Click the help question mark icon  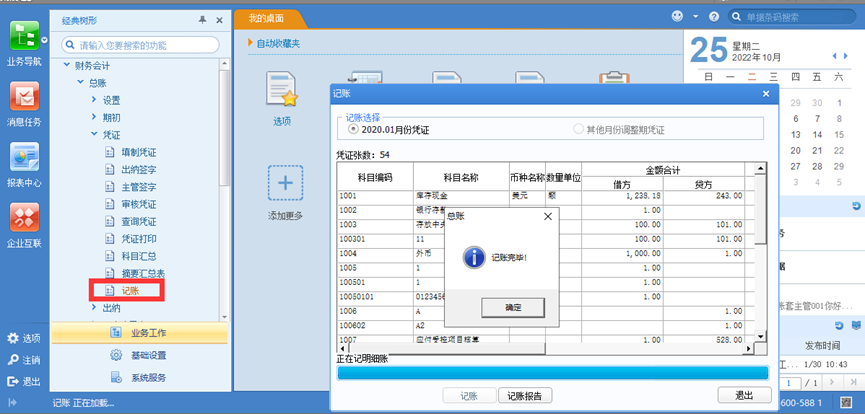click(714, 17)
